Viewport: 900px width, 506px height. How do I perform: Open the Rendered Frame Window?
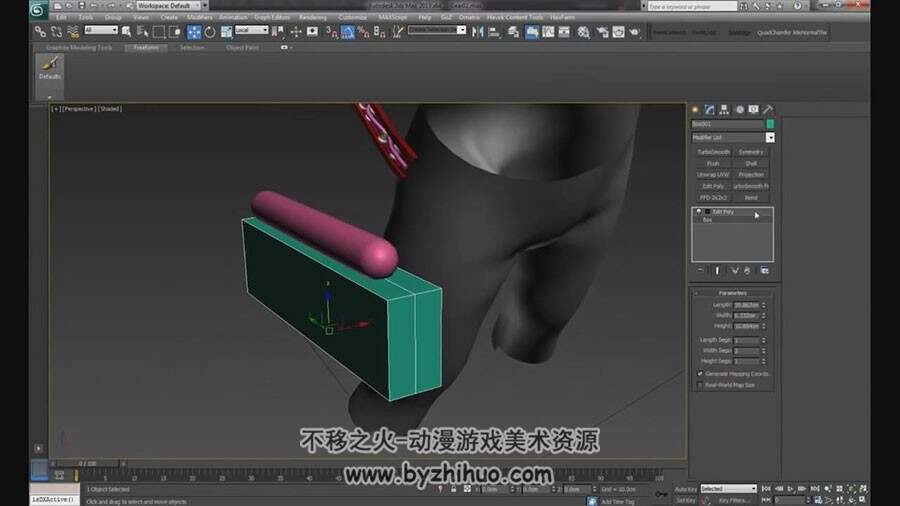pyautogui.click(x=618, y=32)
